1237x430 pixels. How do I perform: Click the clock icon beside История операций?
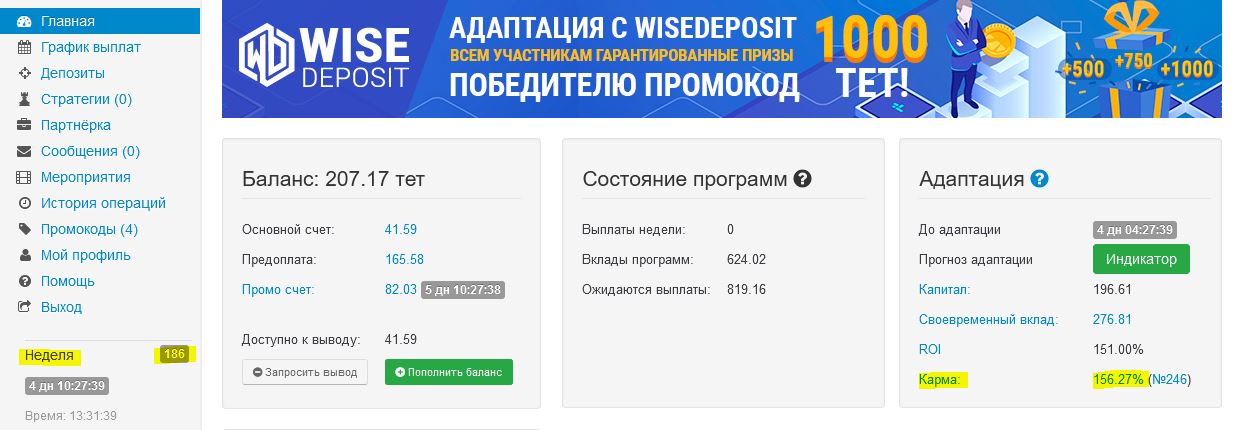[x=25, y=203]
